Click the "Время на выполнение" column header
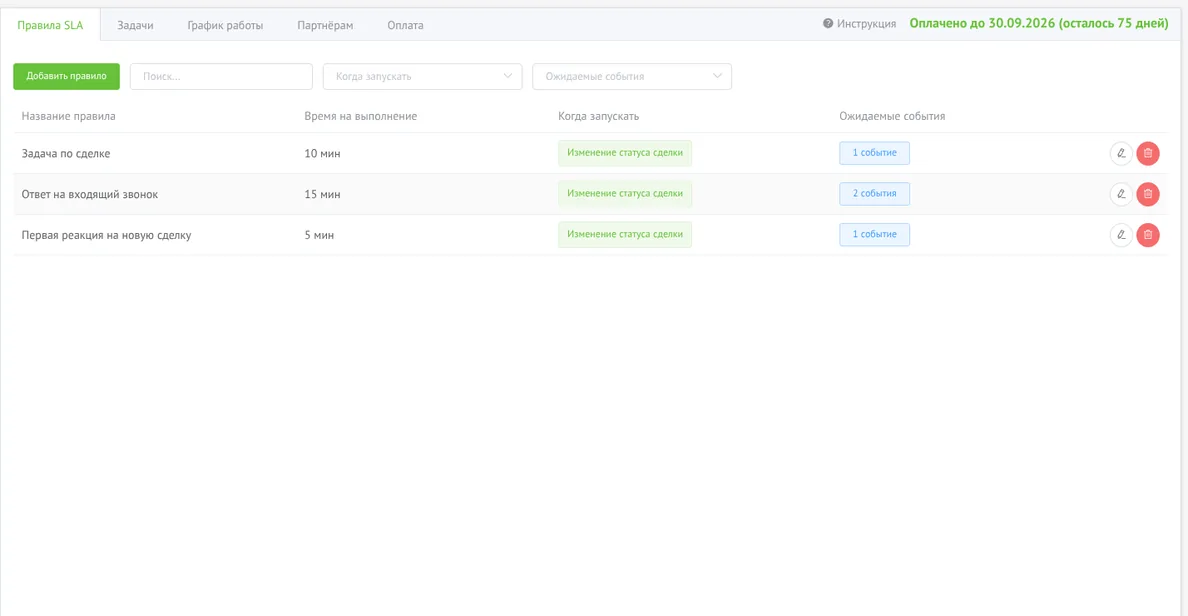1188x616 pixels. coord(361,117)
